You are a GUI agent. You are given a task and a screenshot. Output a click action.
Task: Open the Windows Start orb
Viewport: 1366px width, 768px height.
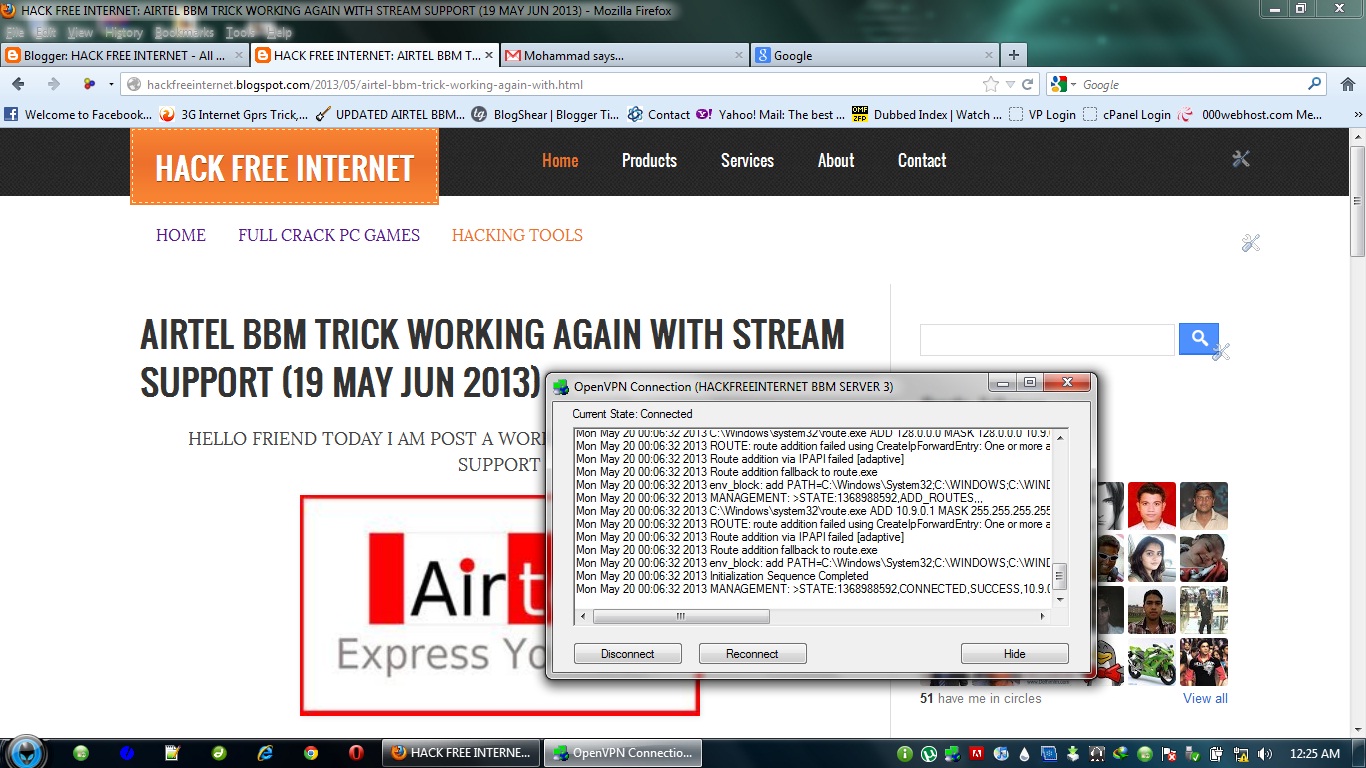[27, 752]
